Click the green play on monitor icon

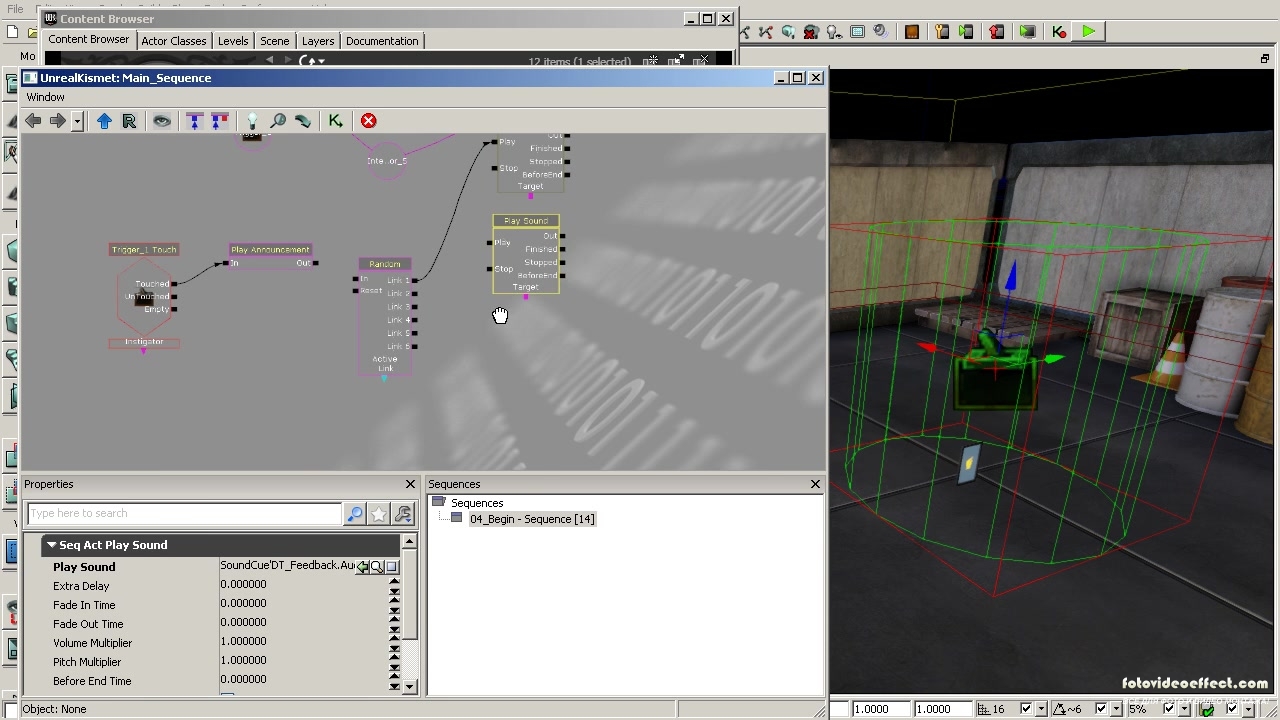pyautogui.click(x=1027, y=32)
